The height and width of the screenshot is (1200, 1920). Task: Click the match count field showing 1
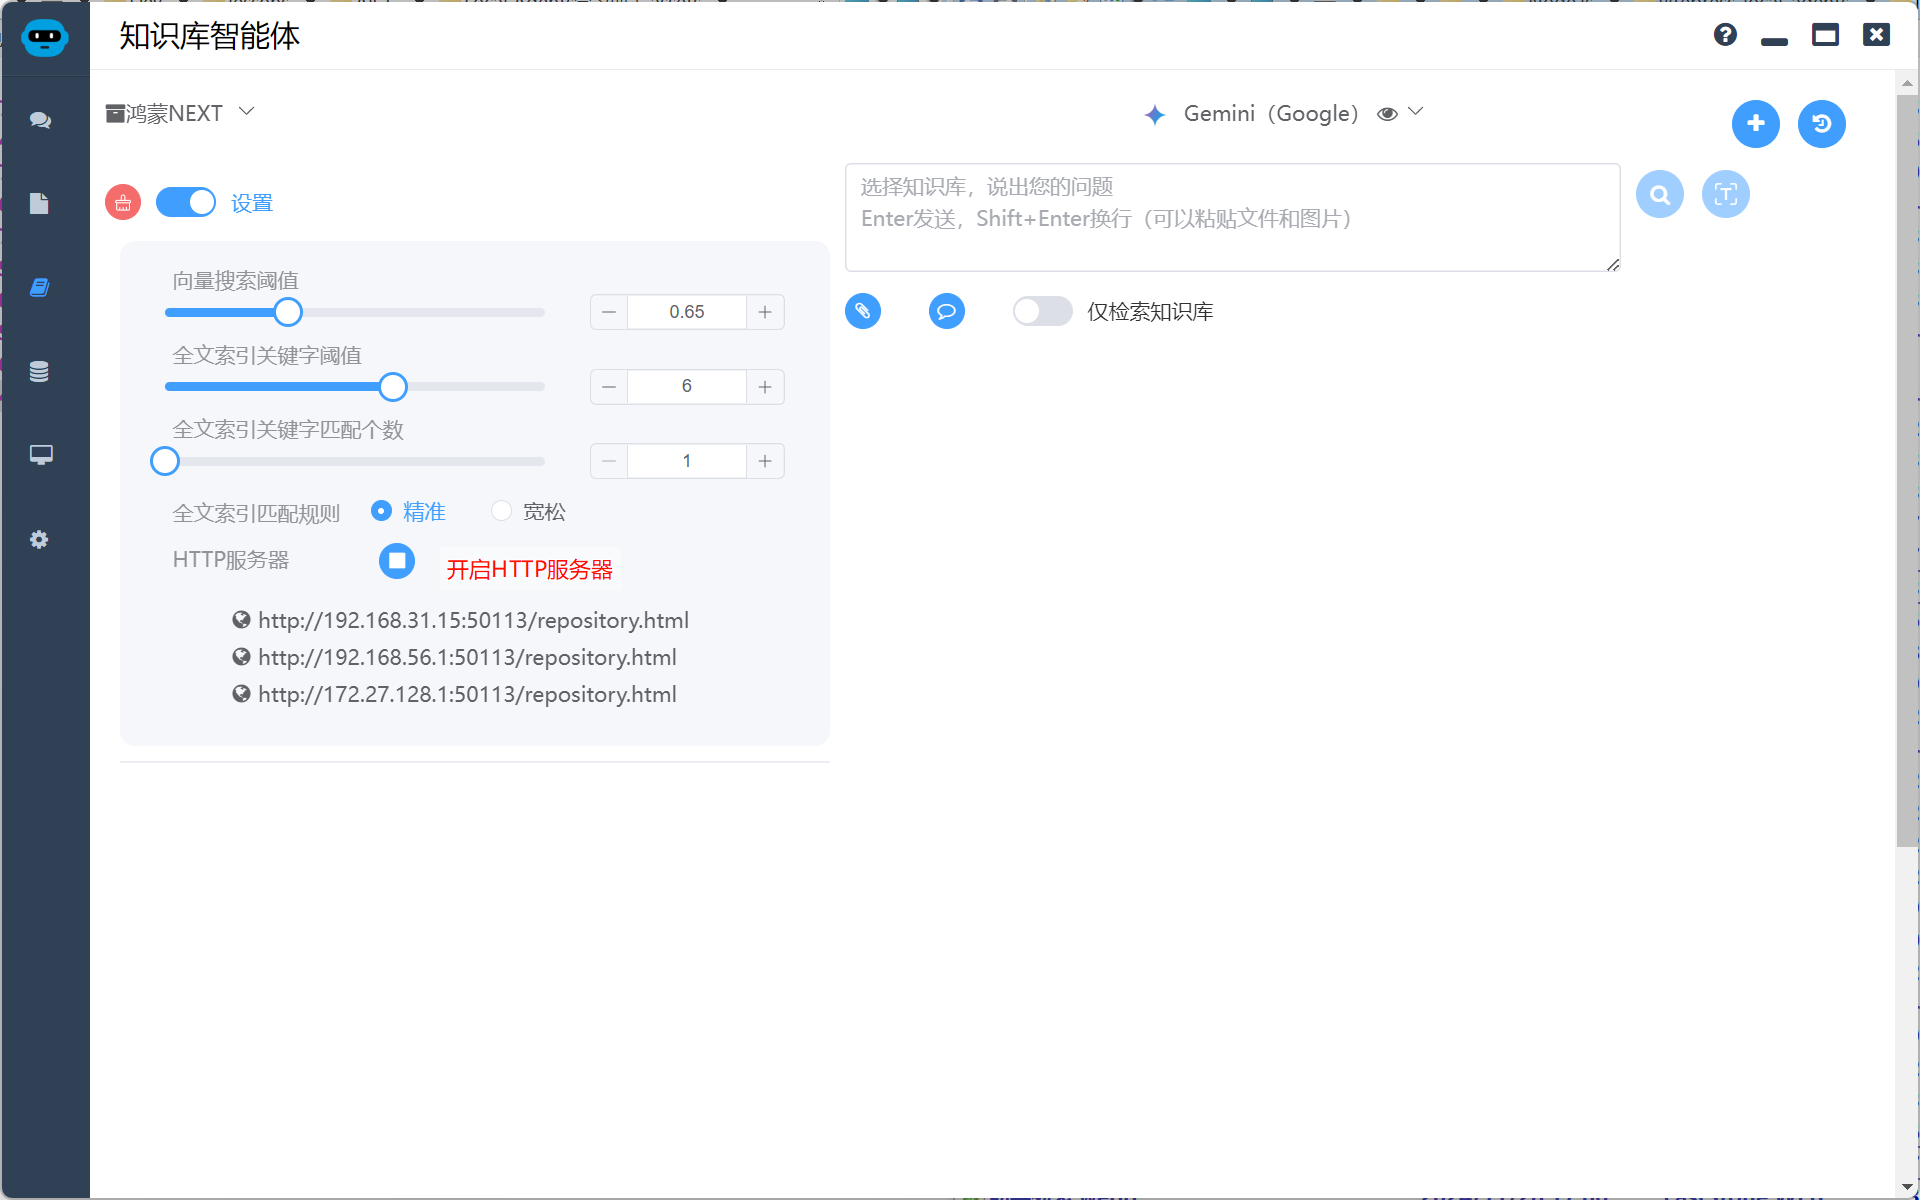click(x=687, y=461)
